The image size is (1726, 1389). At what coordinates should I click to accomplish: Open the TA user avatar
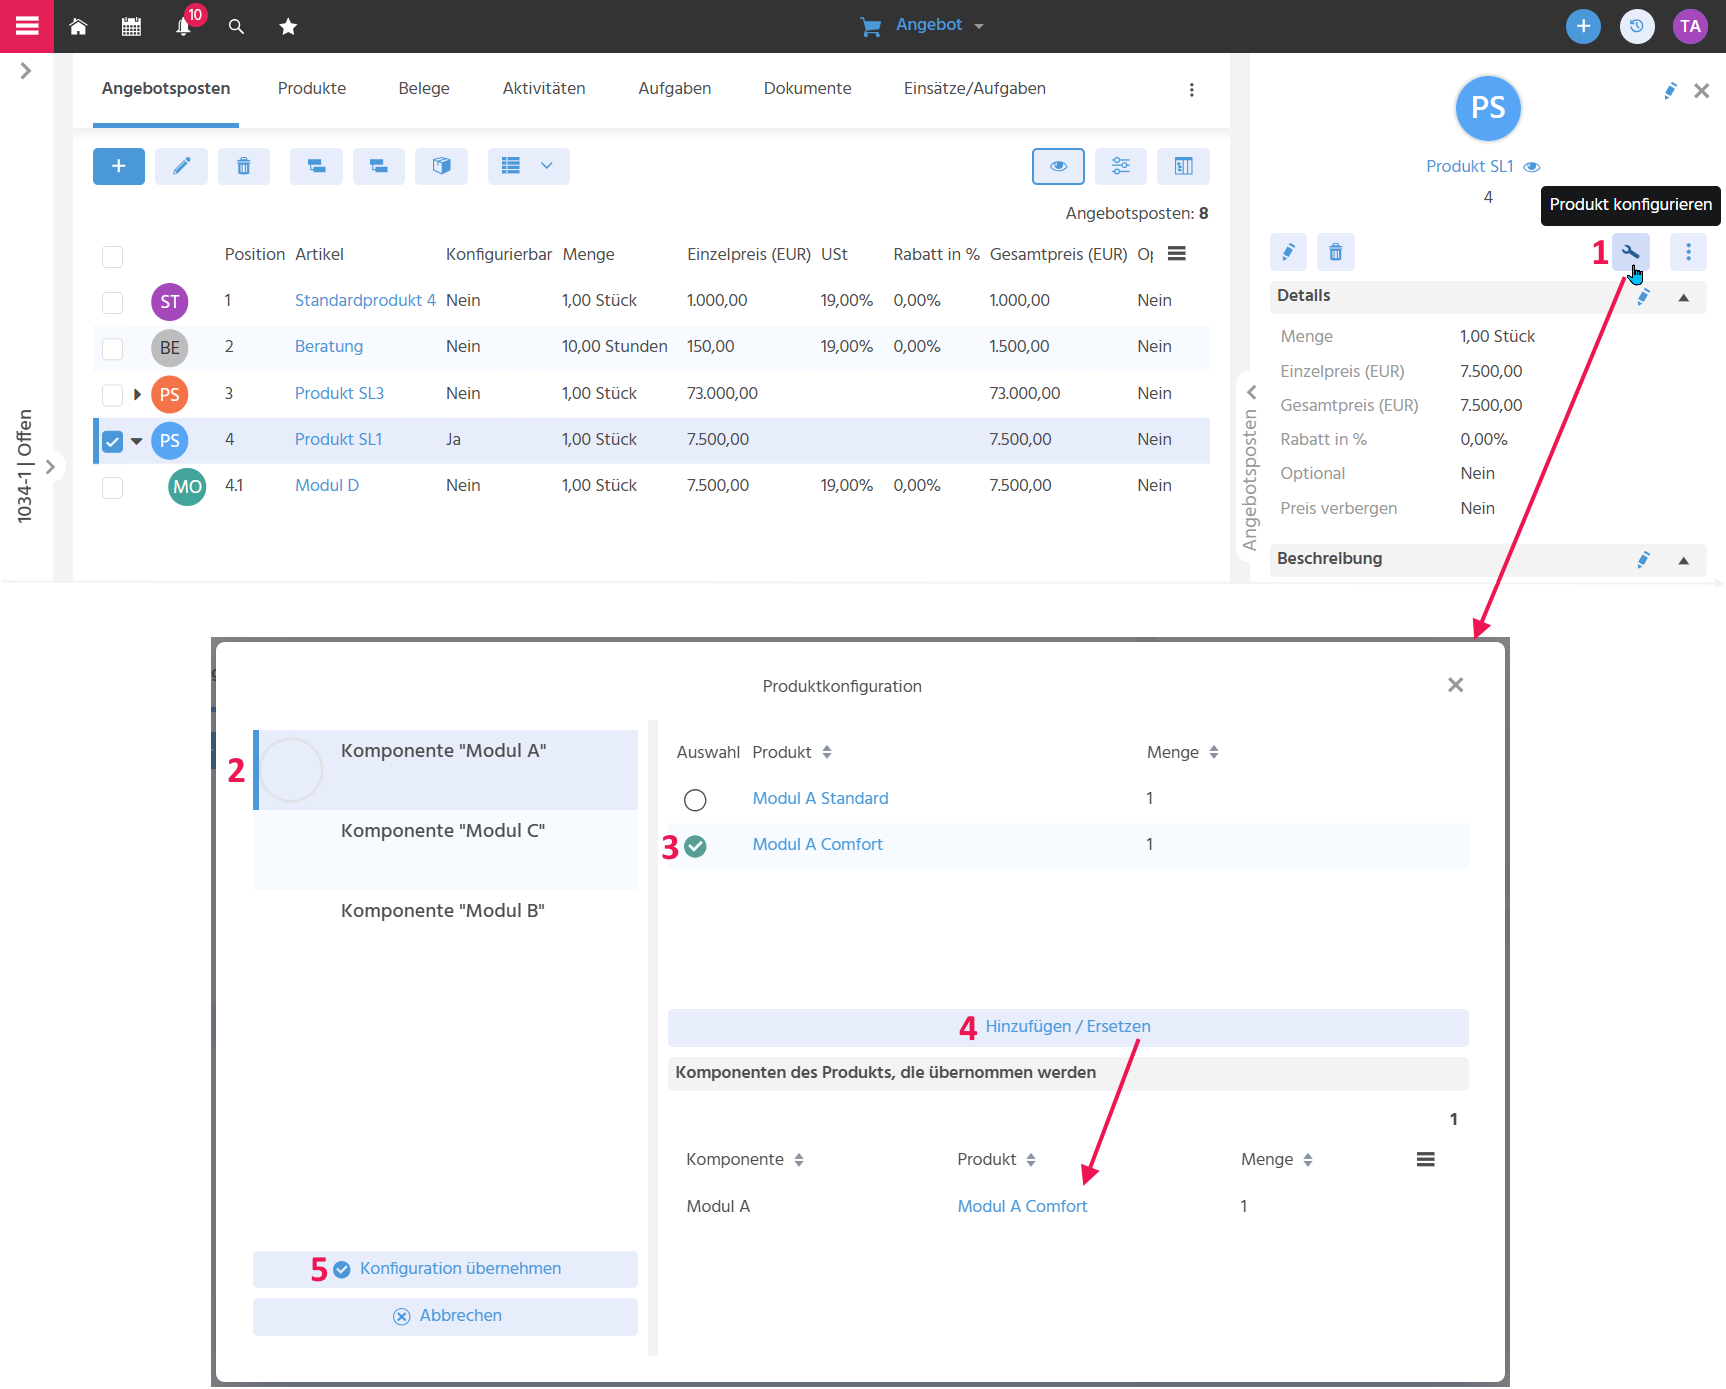coord(1690,26)
